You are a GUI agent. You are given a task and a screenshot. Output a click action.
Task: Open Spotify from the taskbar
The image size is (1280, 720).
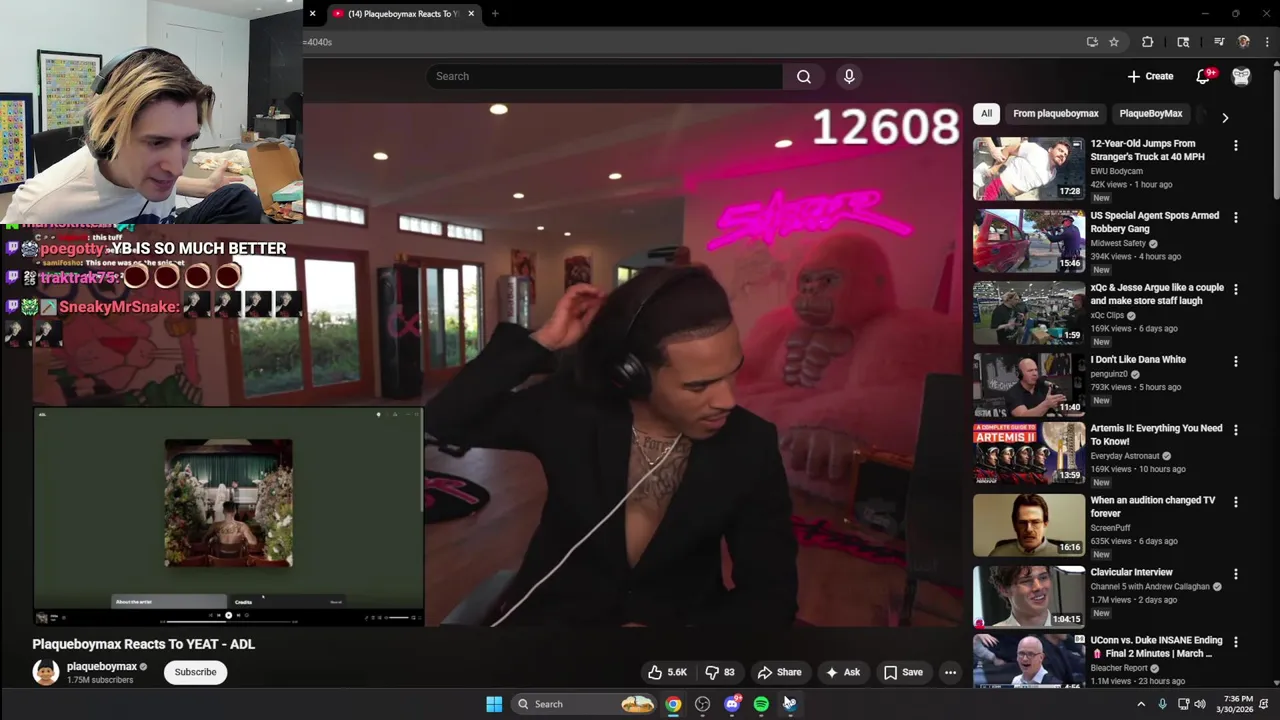(x=761, y=704)
